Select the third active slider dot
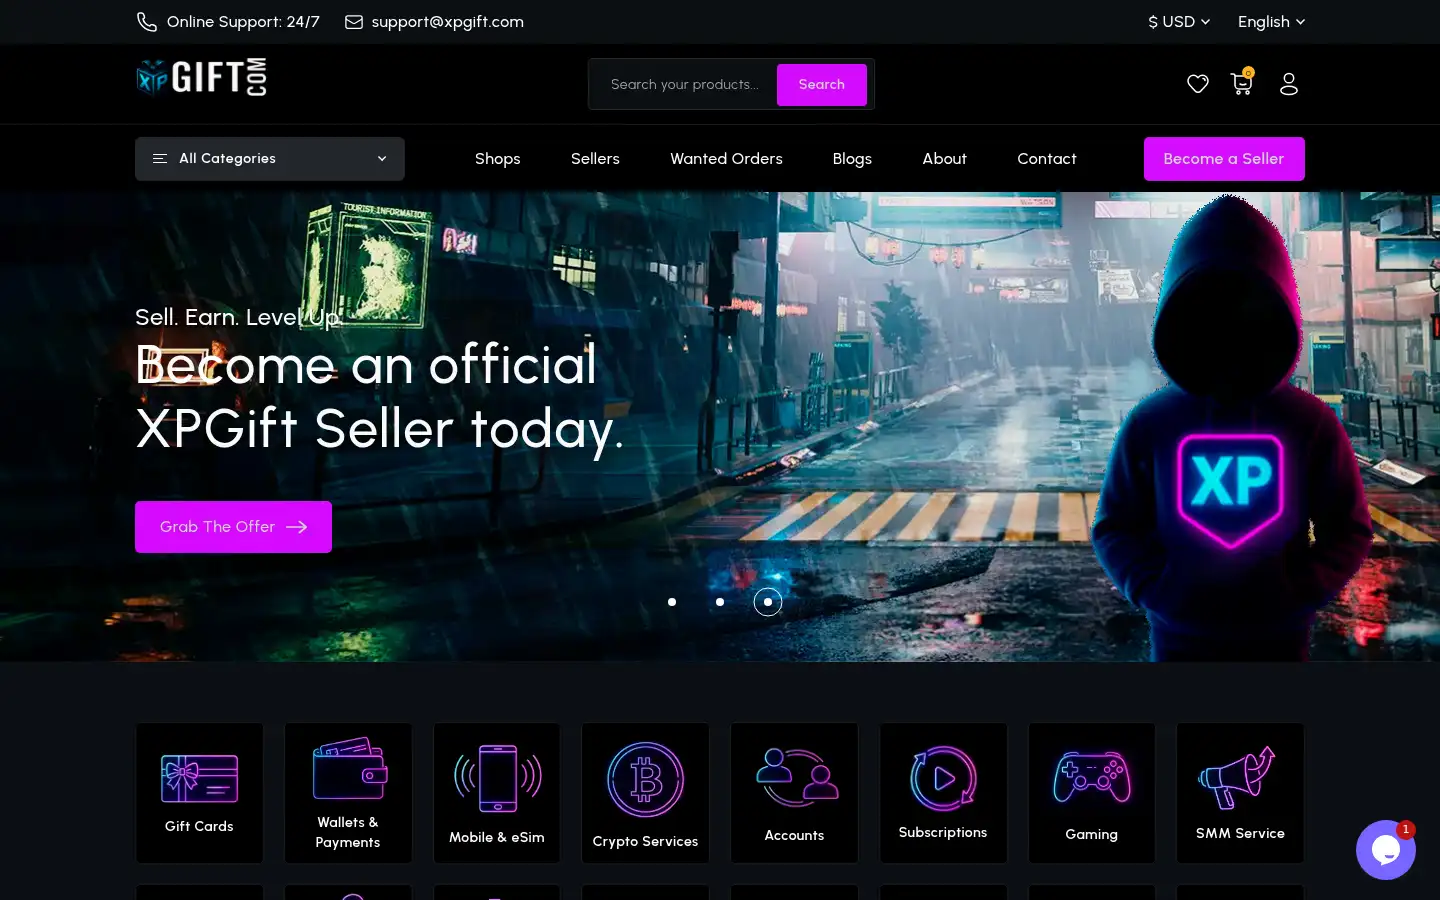Viewport: 1440px width, 900px height. click(768, 602)
